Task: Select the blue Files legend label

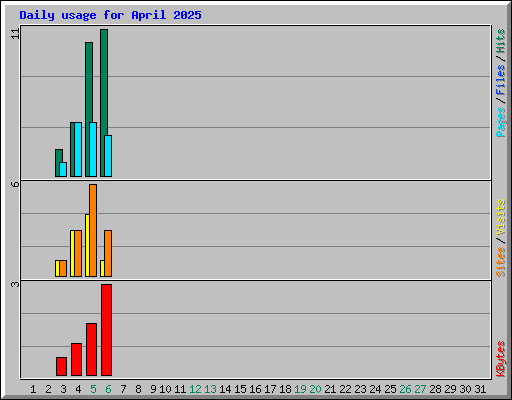Action: tap(501, 80)
